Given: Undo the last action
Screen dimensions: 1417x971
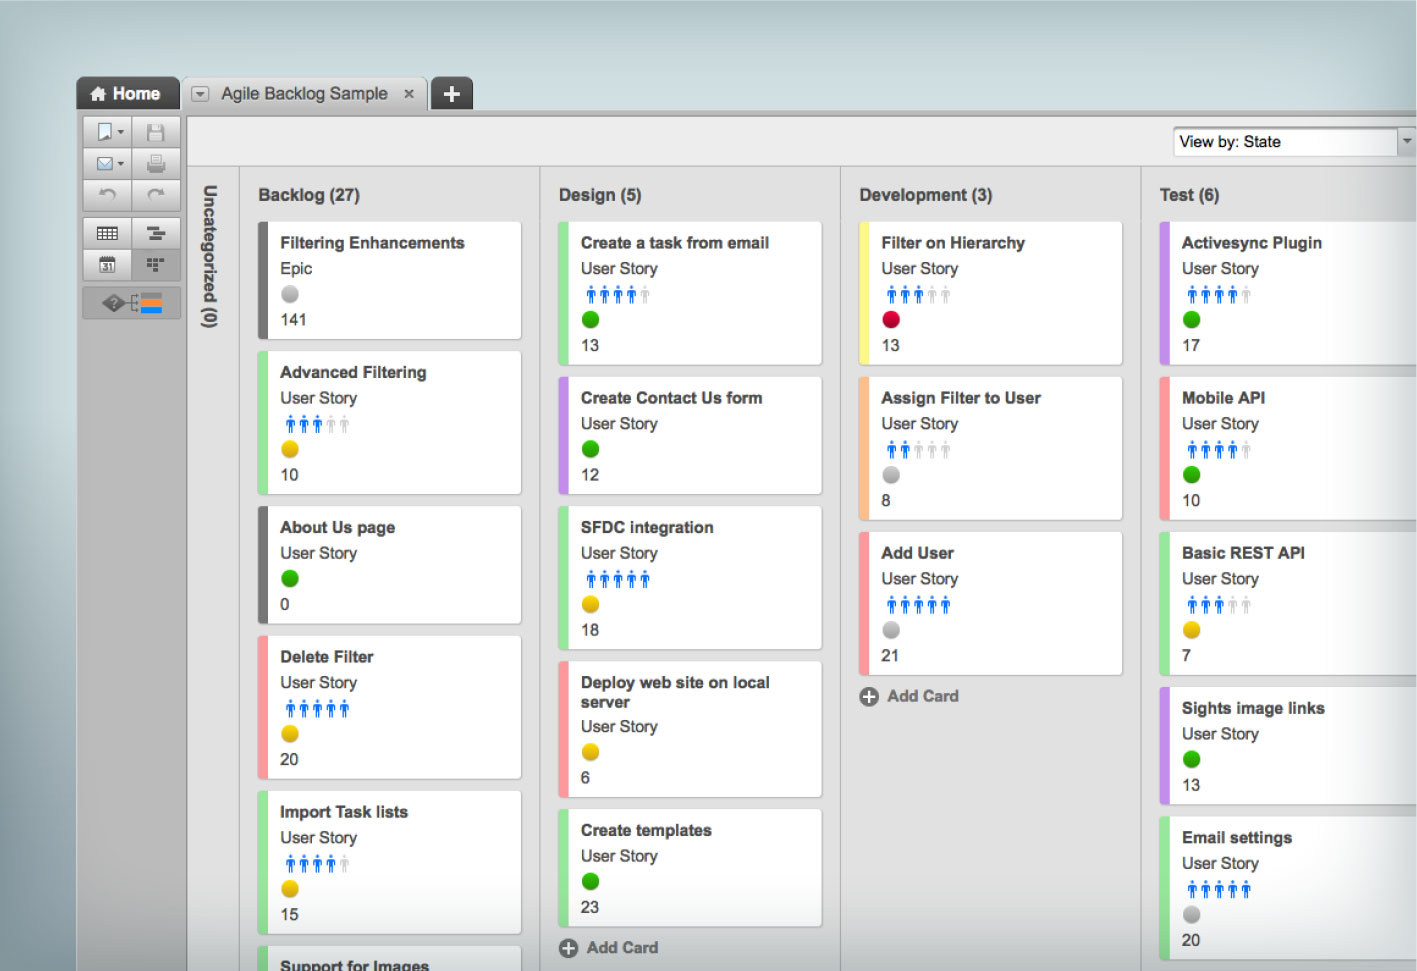Looking at the screenshot, I should tap(106, 195).
